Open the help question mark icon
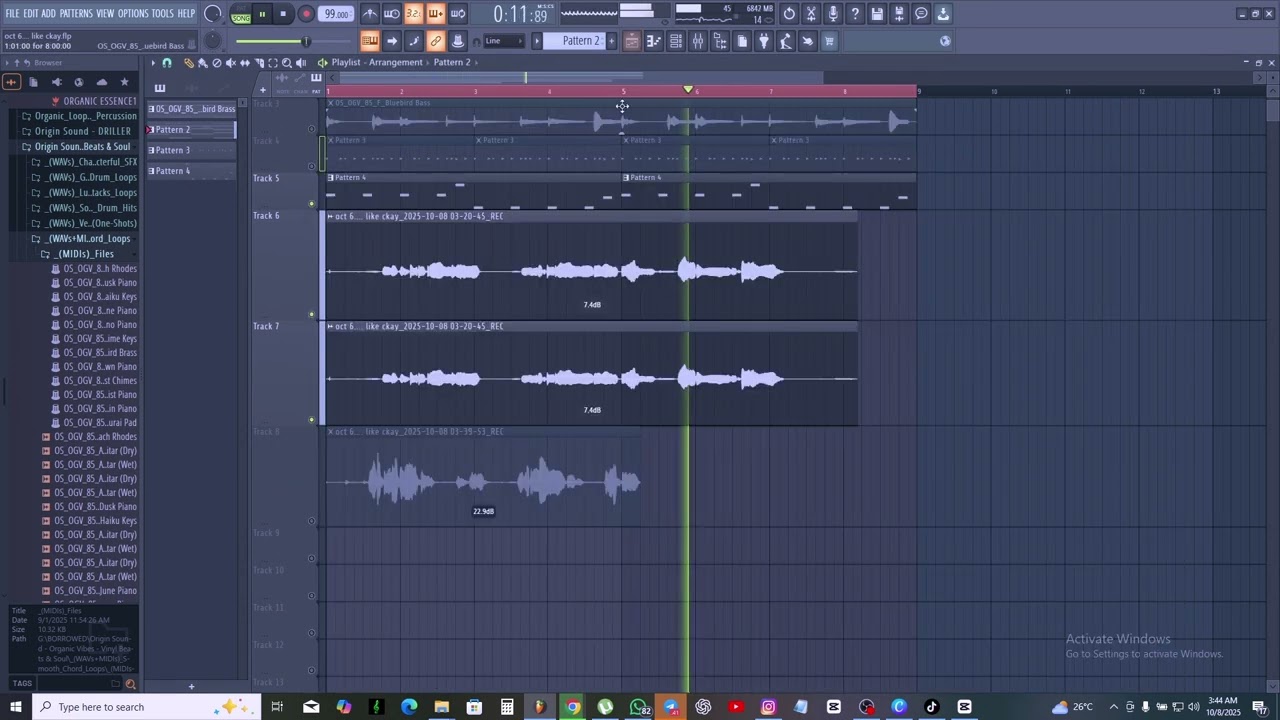The height and width of the screenshot is (720, 1280). (856, 14)
